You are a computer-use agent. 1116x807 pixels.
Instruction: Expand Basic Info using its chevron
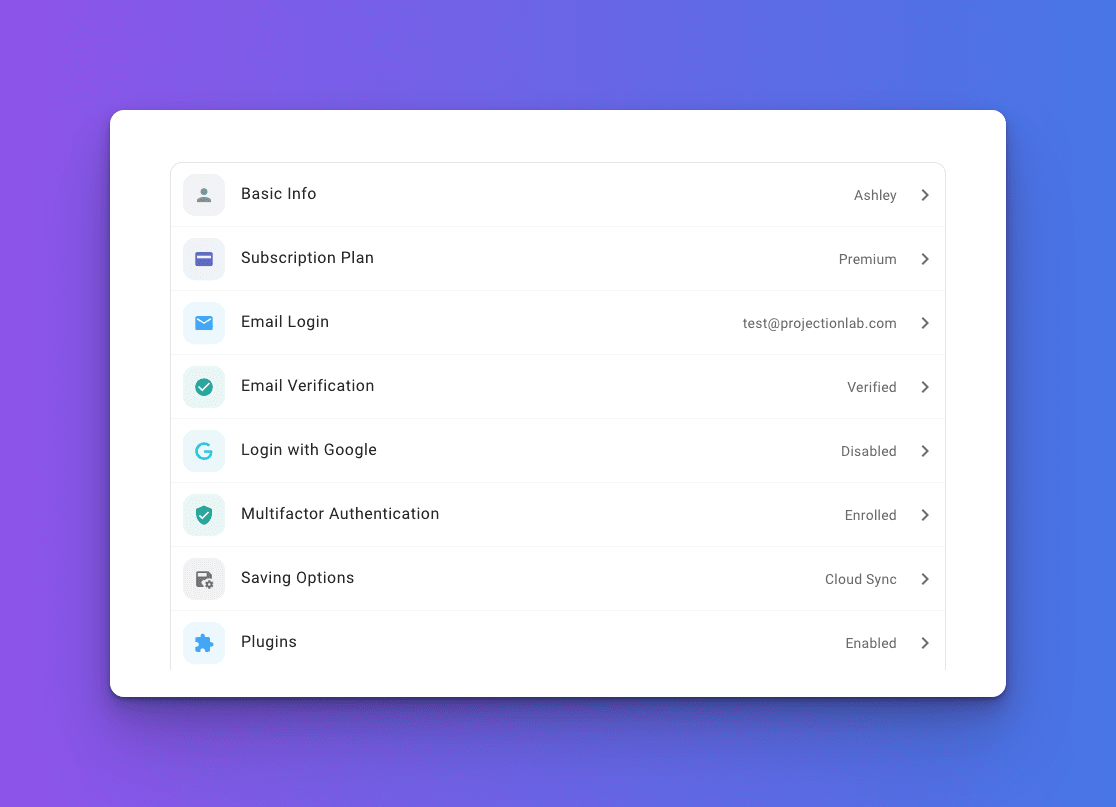[925, 195]
